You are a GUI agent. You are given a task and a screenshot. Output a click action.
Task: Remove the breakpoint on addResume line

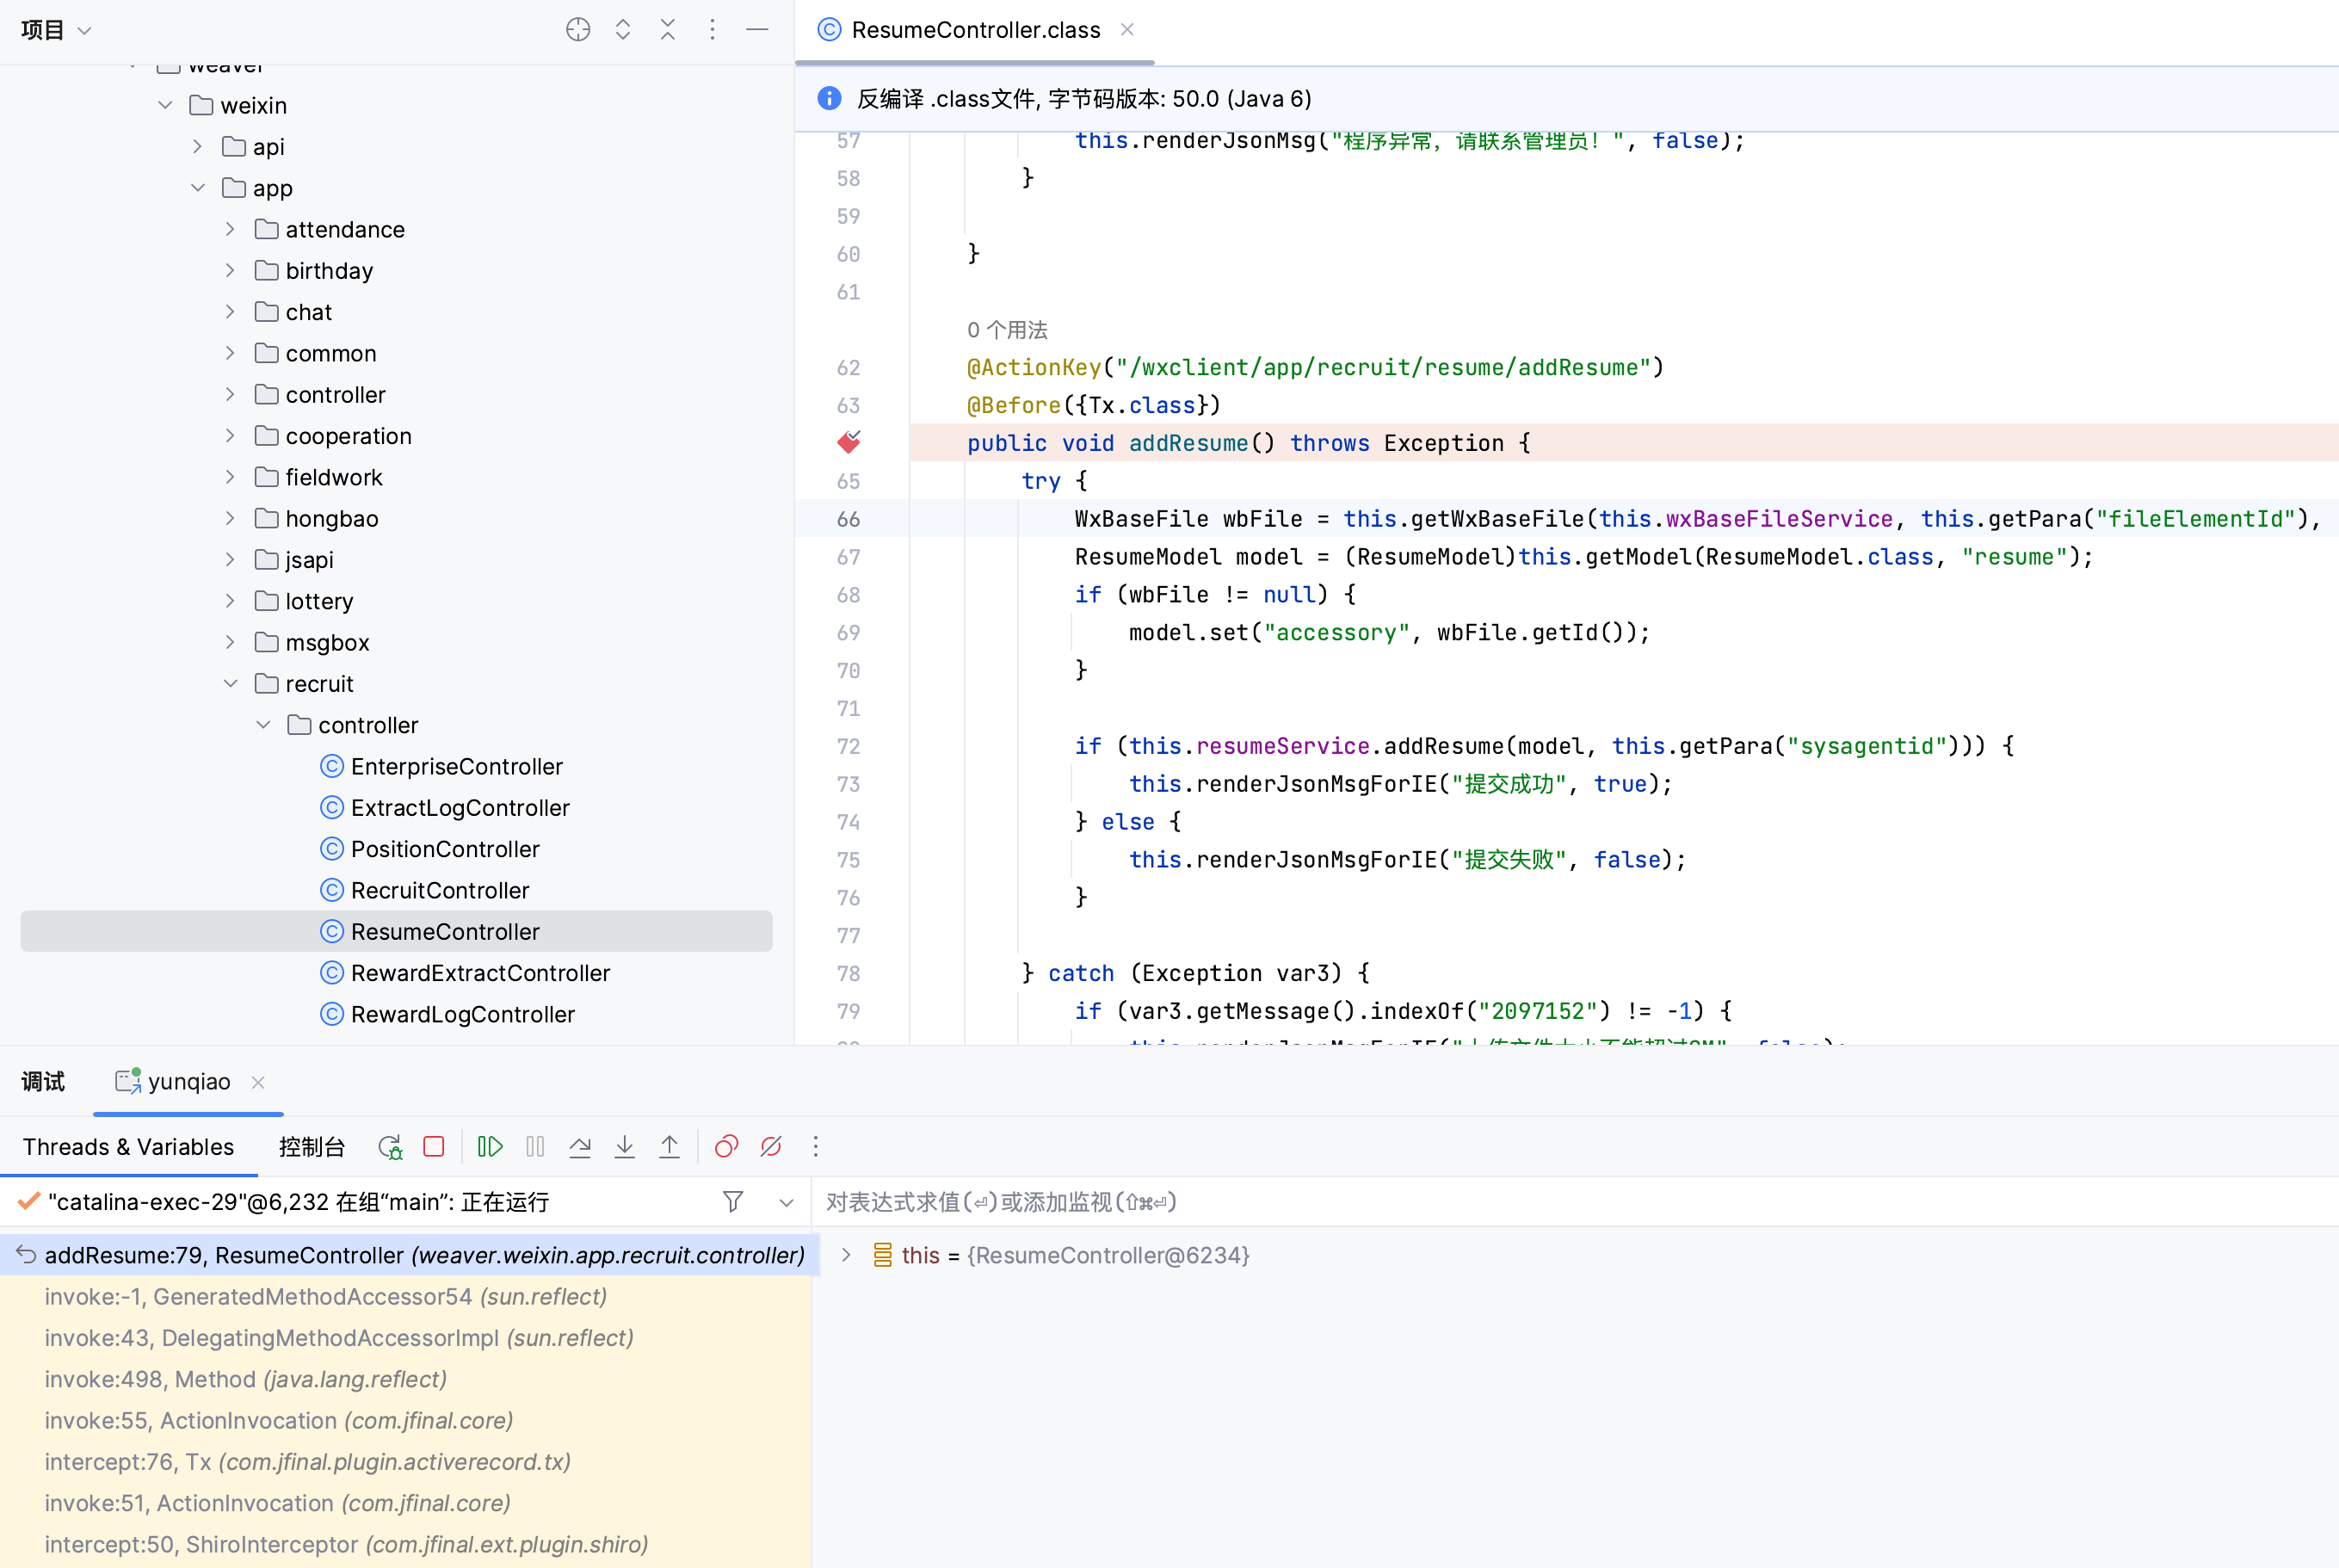pyautogui.click(x=849, y=442)
